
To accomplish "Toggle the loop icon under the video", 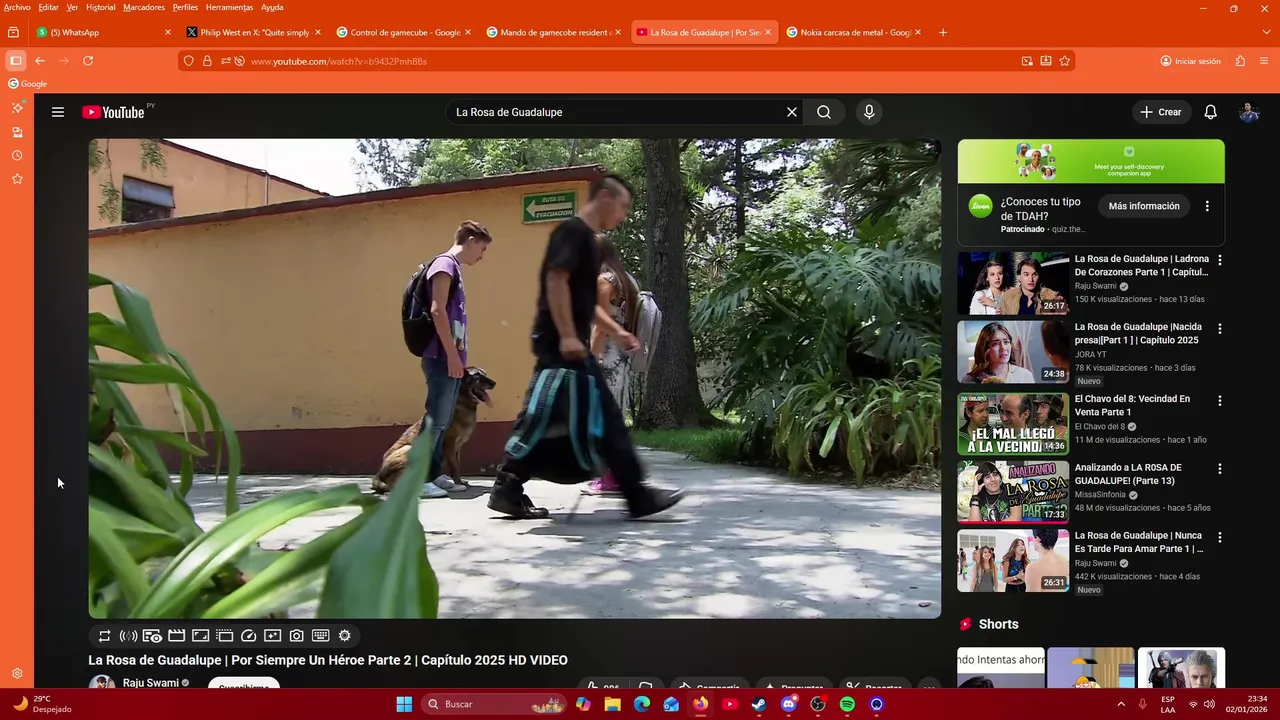I will pos(104,636).
